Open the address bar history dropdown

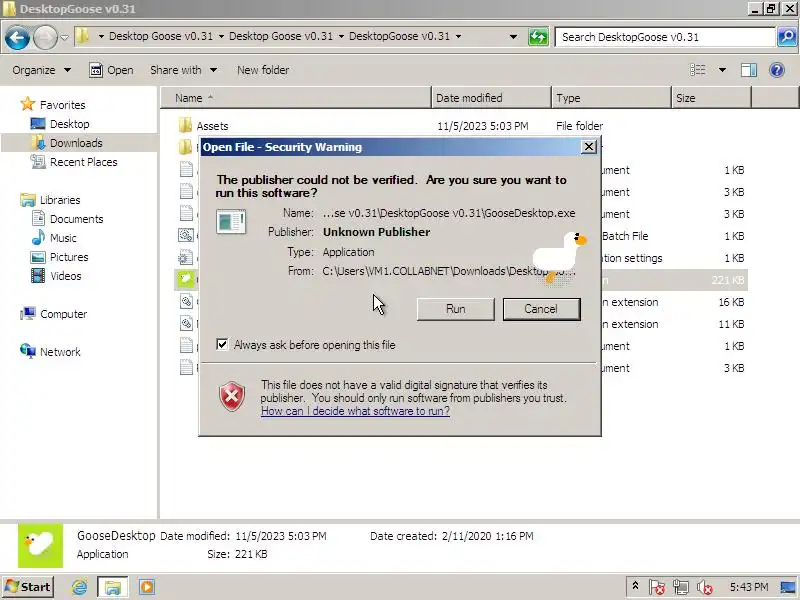click(x=513, y=37)
